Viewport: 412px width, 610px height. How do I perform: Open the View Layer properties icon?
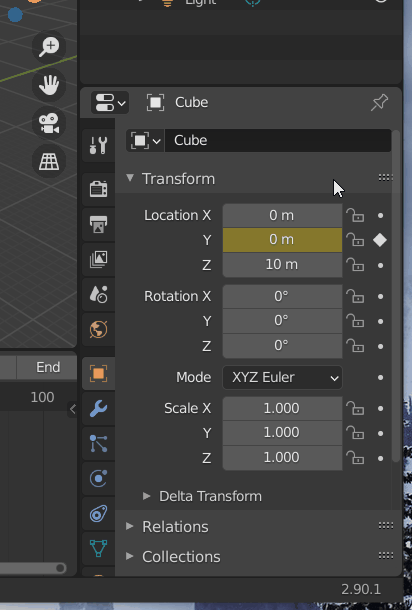tap(98, 259)
